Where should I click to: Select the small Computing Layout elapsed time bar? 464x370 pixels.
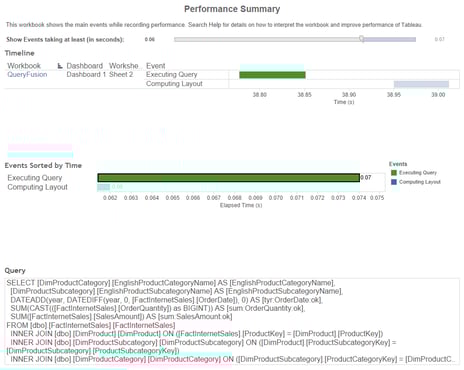point(103,187)
